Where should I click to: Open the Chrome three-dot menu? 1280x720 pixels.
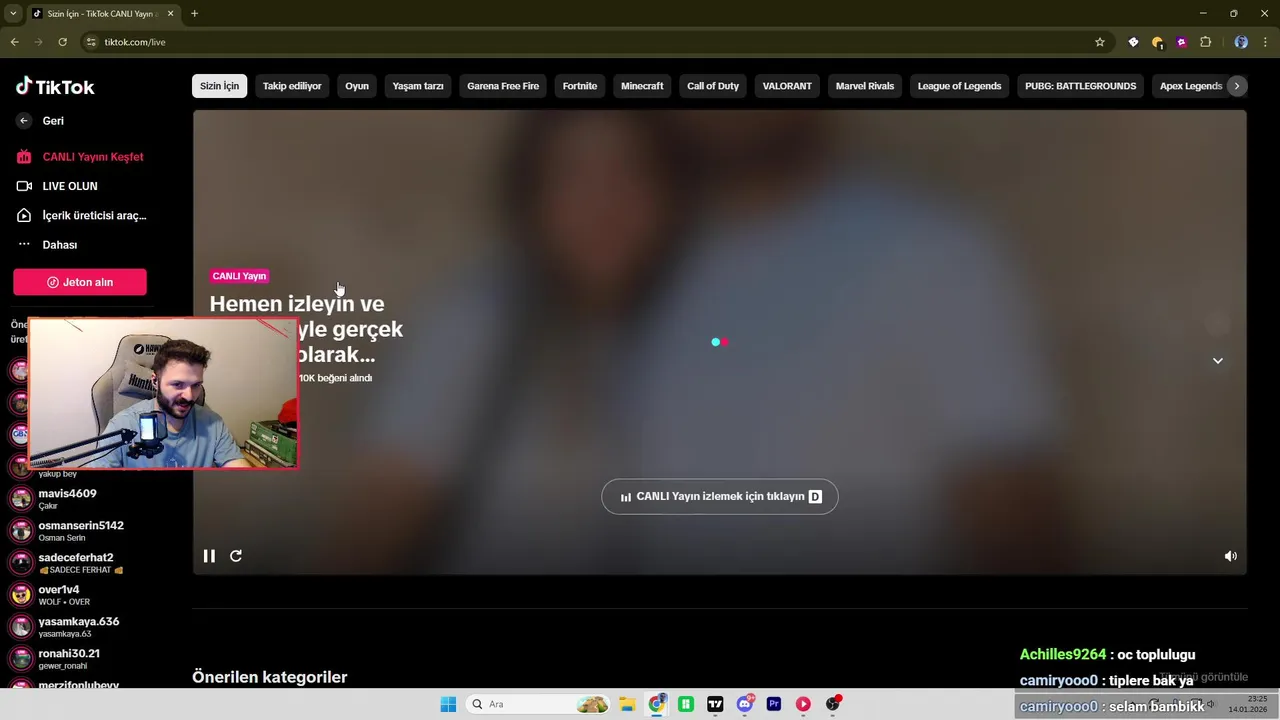1265,42
